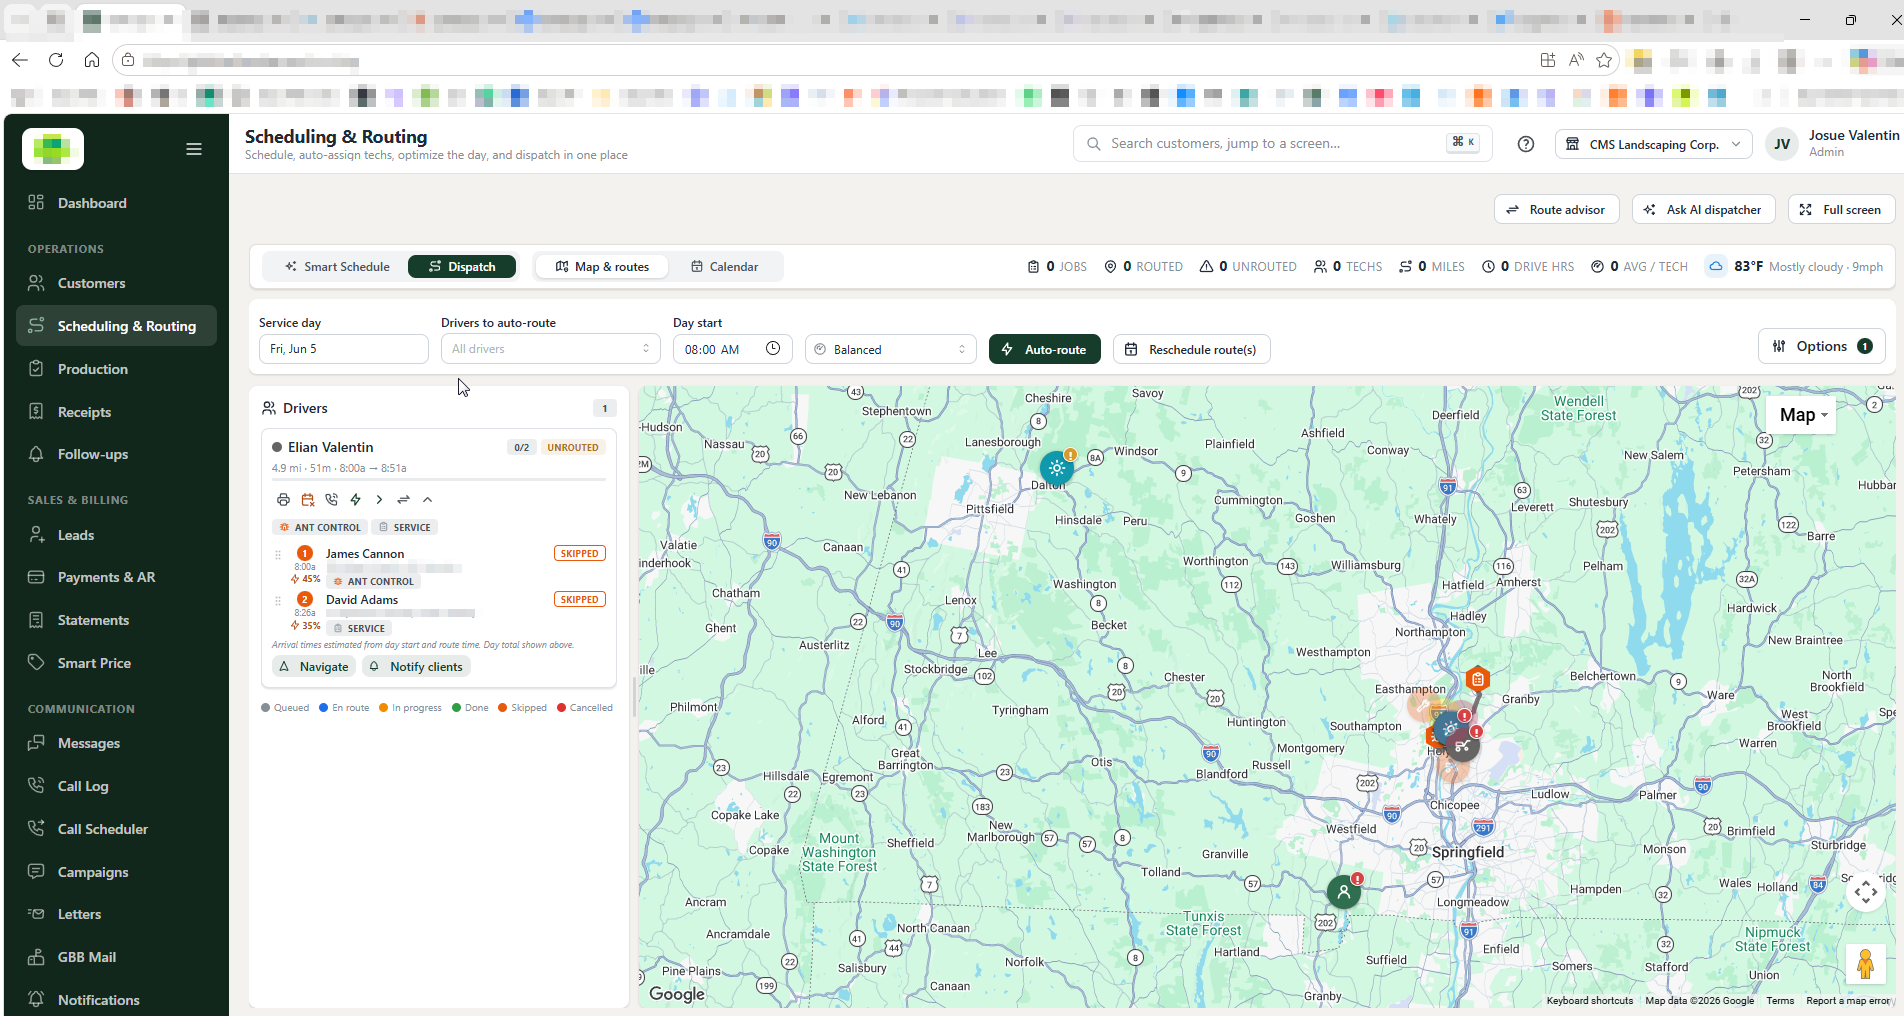Select James Cannon stop name
This screenshot has height=1016, width=1904.
[x=365, y=554]
